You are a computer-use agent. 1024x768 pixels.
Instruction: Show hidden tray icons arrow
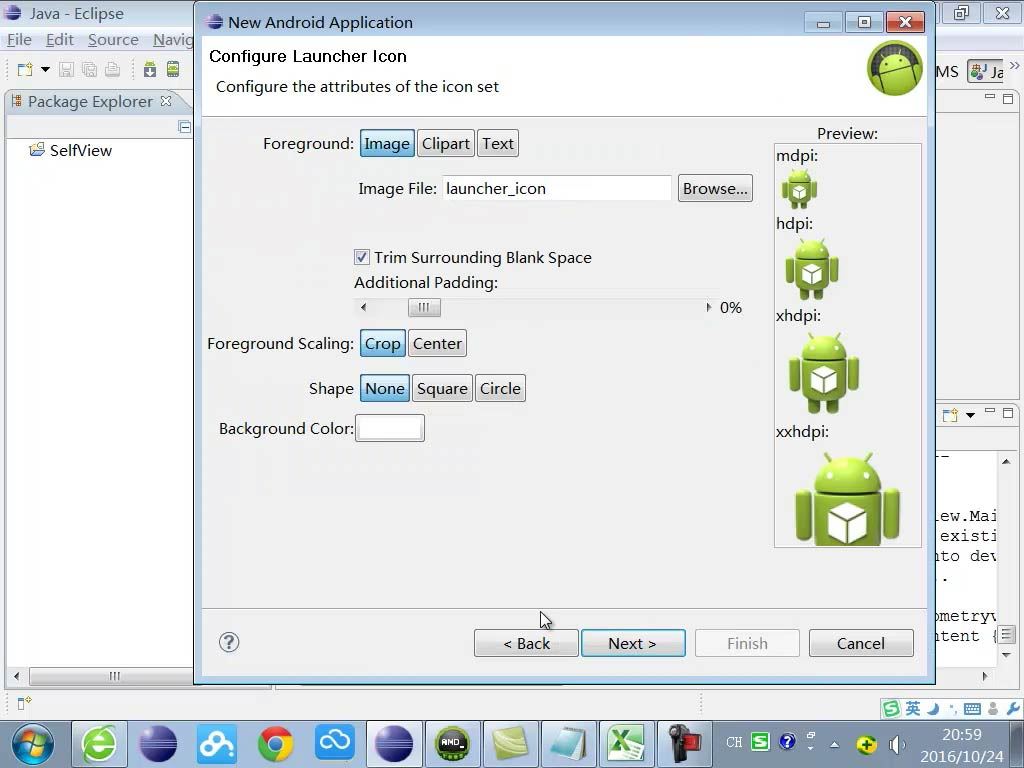point(835,744)
